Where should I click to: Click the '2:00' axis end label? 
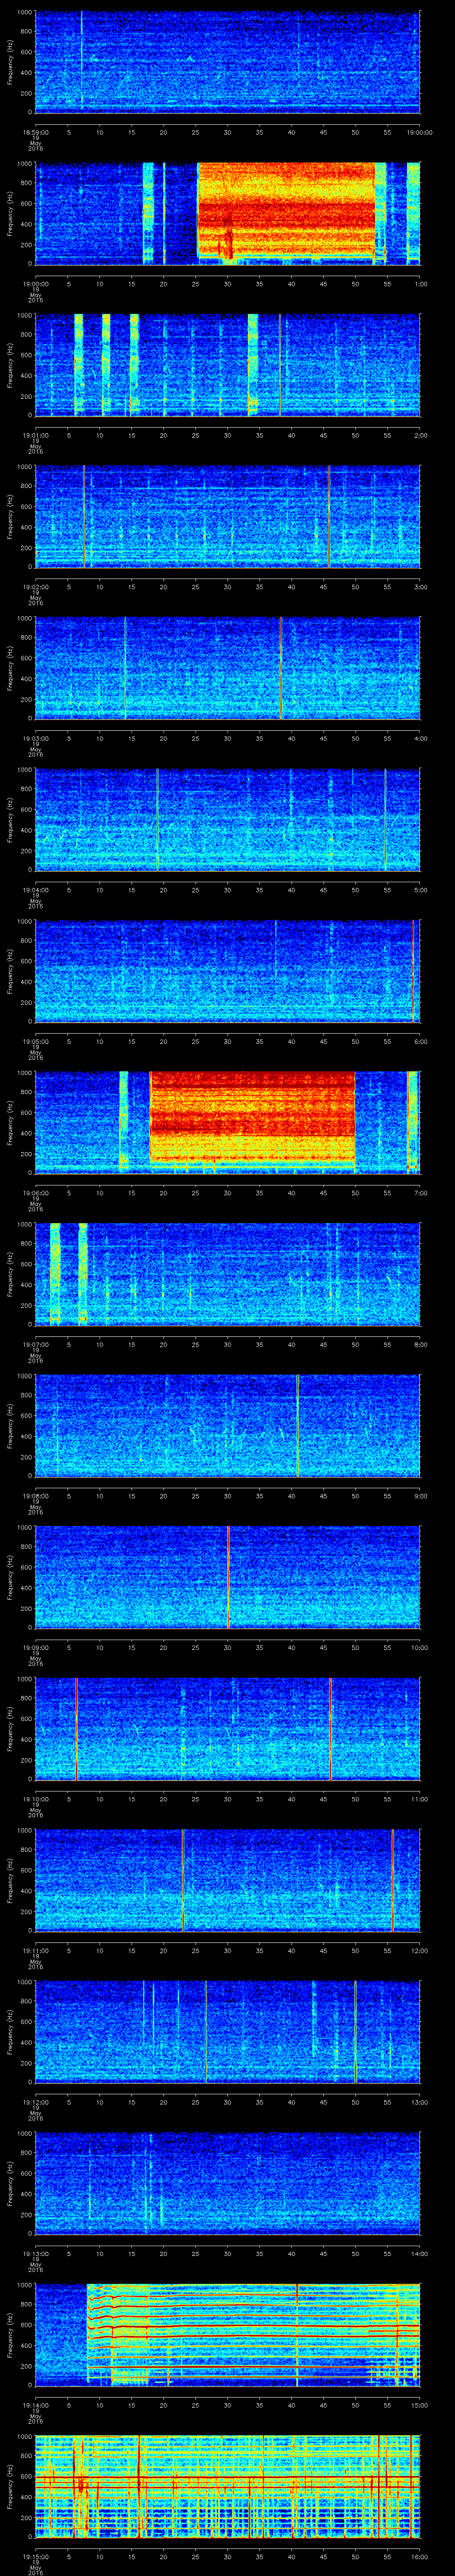[420, 435]
